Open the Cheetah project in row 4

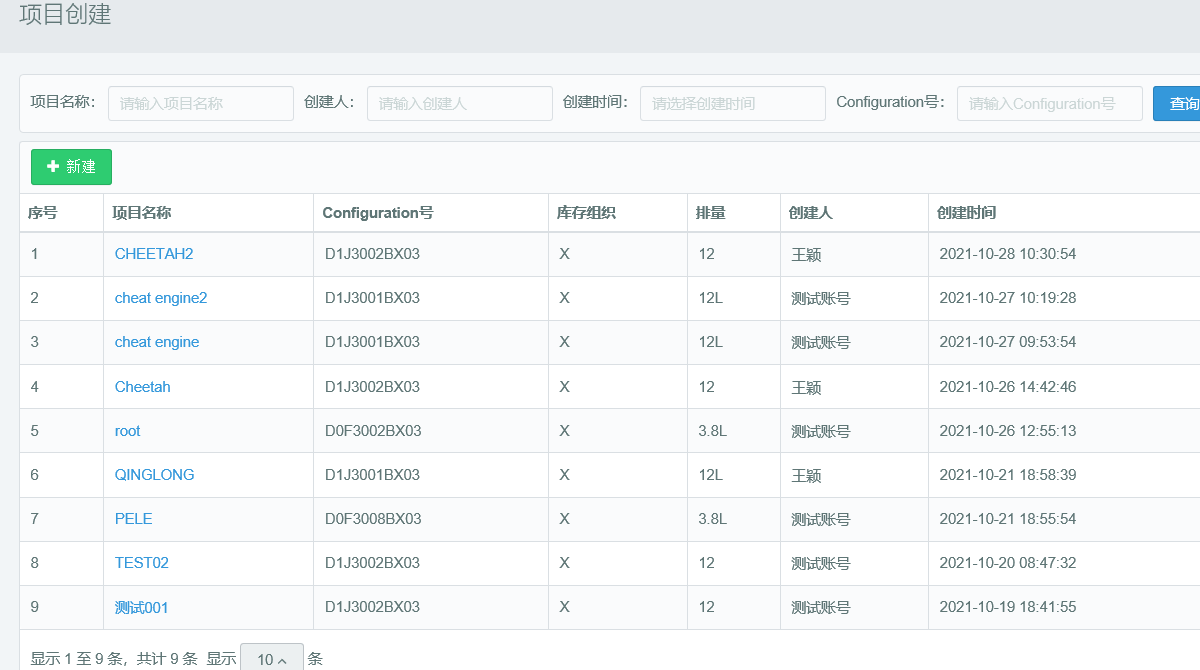pos(143,387)
